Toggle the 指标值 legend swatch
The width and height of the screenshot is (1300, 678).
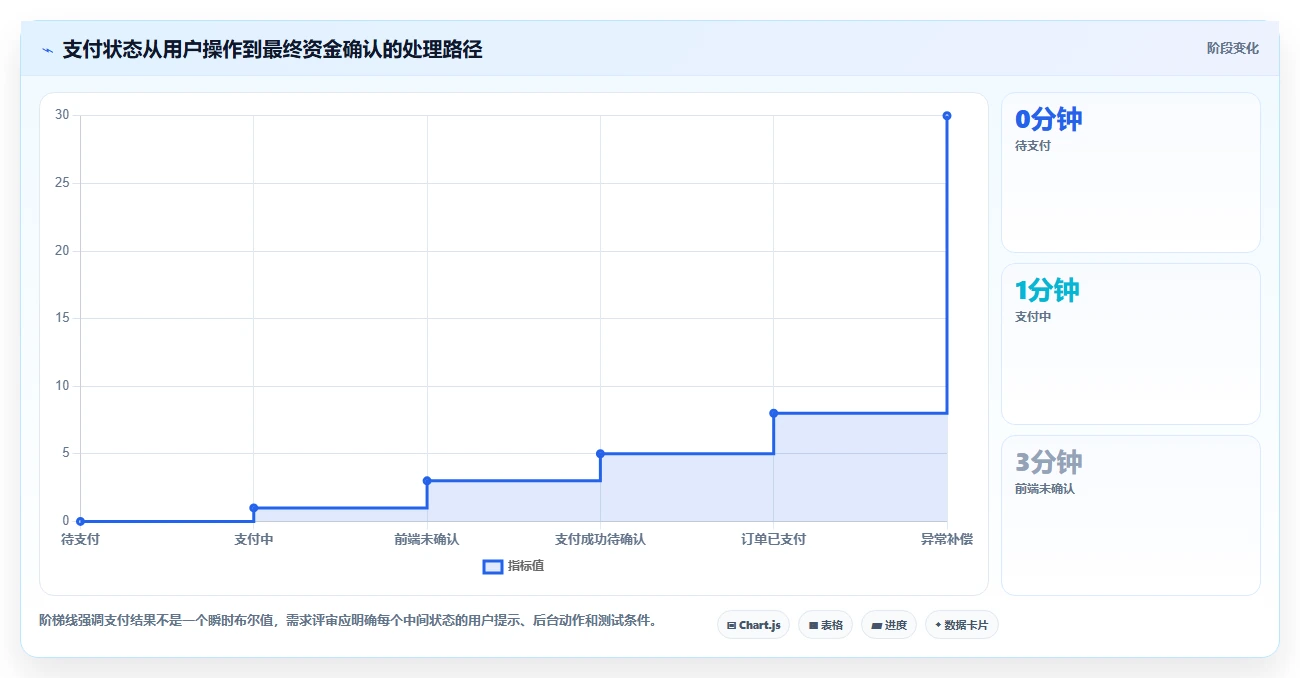pos(492,567)
